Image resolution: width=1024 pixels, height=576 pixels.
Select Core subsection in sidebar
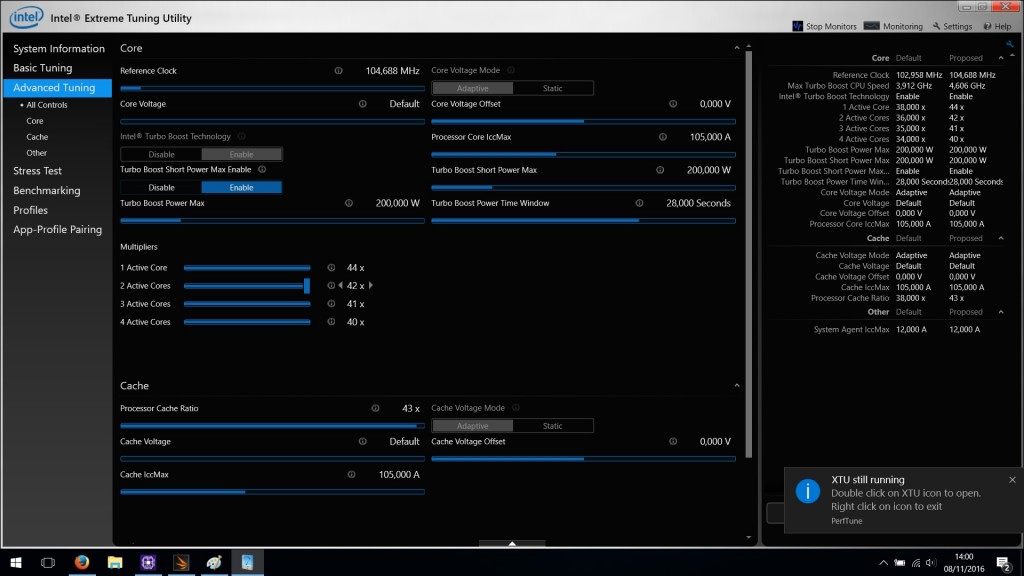pyautogui.click(x=35, y=121)
